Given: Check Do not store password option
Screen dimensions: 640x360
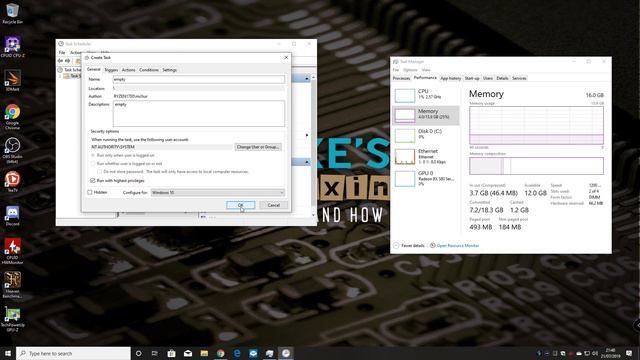Looking at the screenshot, I should (99, 172).
